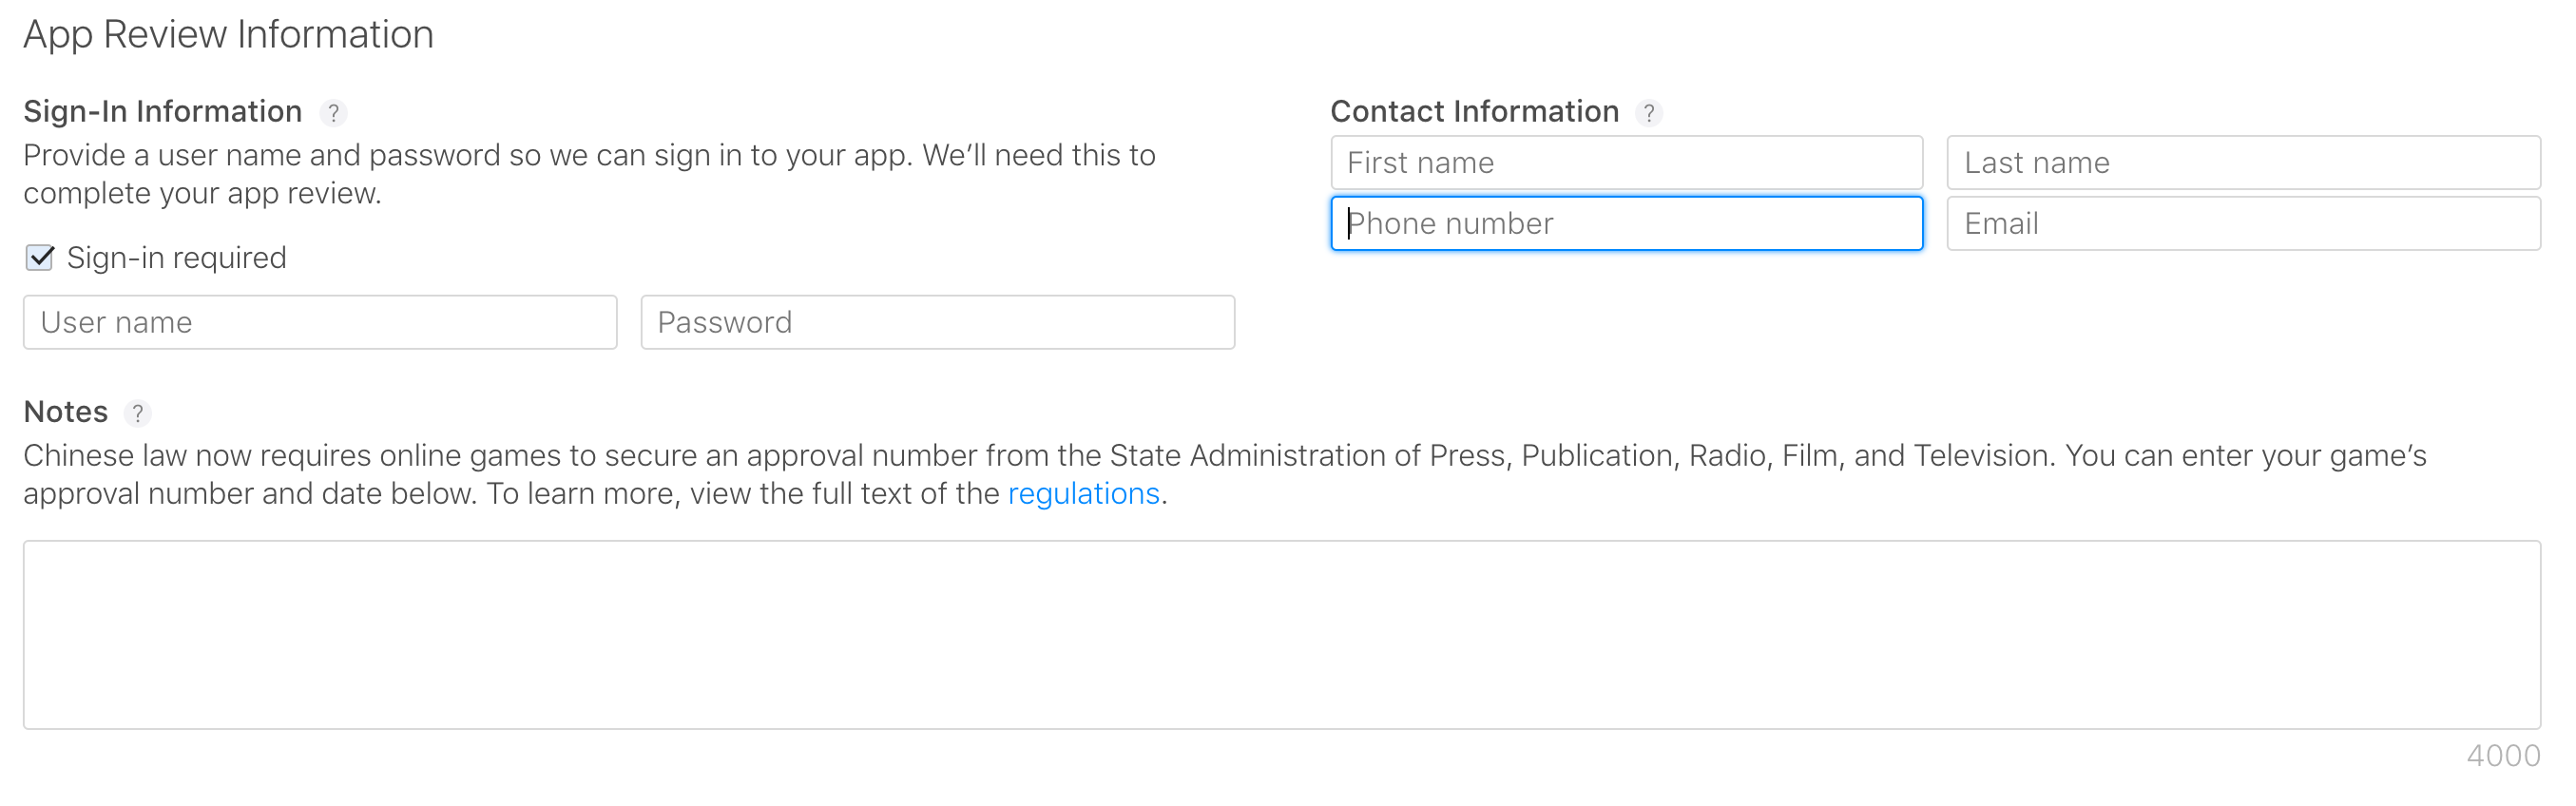Focus the Phone number field

click(x=1626, y=223)
